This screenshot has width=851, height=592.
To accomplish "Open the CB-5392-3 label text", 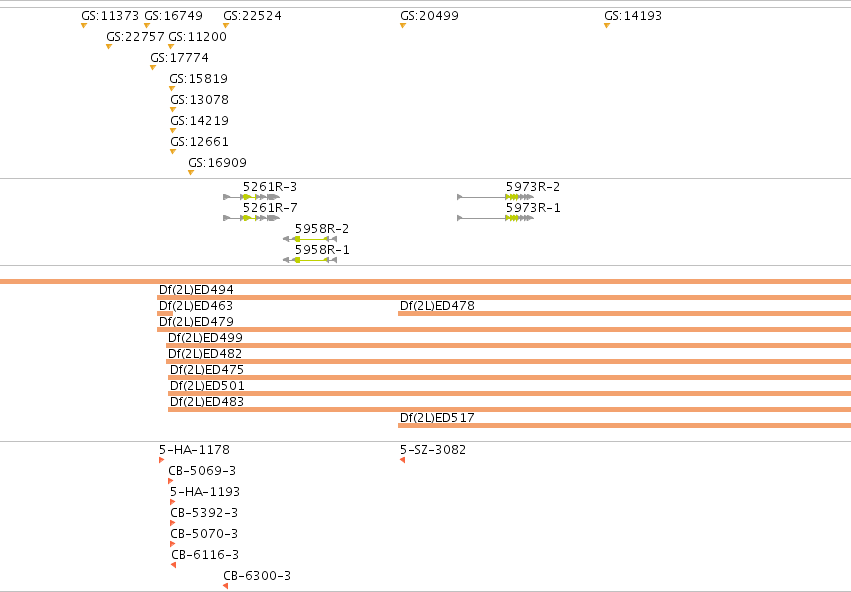I will [204, 513].
